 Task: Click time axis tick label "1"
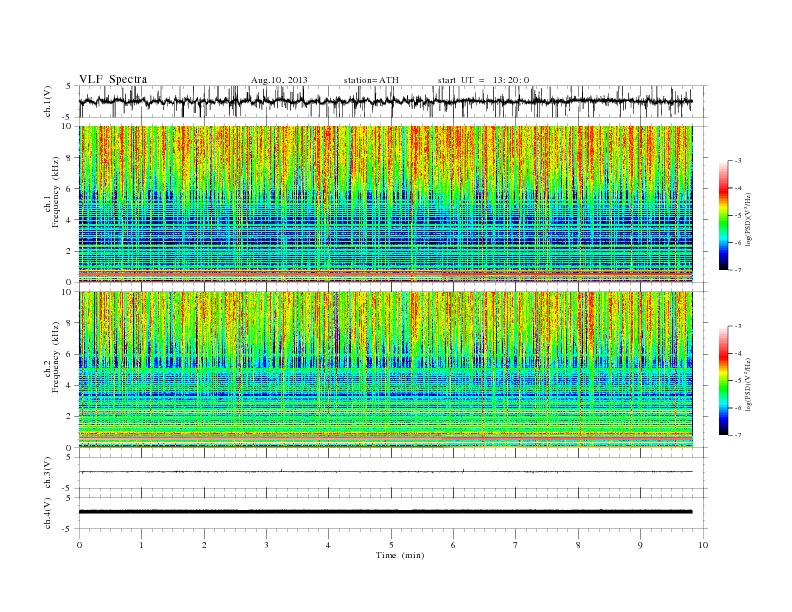[x=141, y=545]
